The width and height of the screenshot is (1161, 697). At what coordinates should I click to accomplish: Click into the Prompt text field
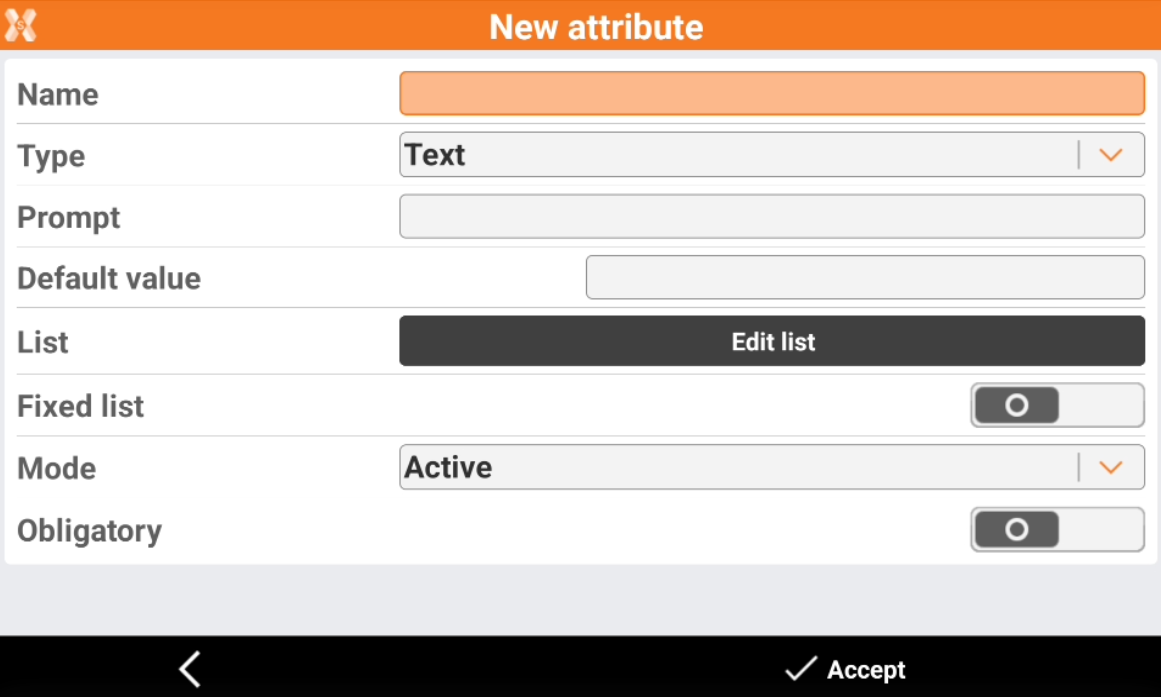tap(771, 216)
